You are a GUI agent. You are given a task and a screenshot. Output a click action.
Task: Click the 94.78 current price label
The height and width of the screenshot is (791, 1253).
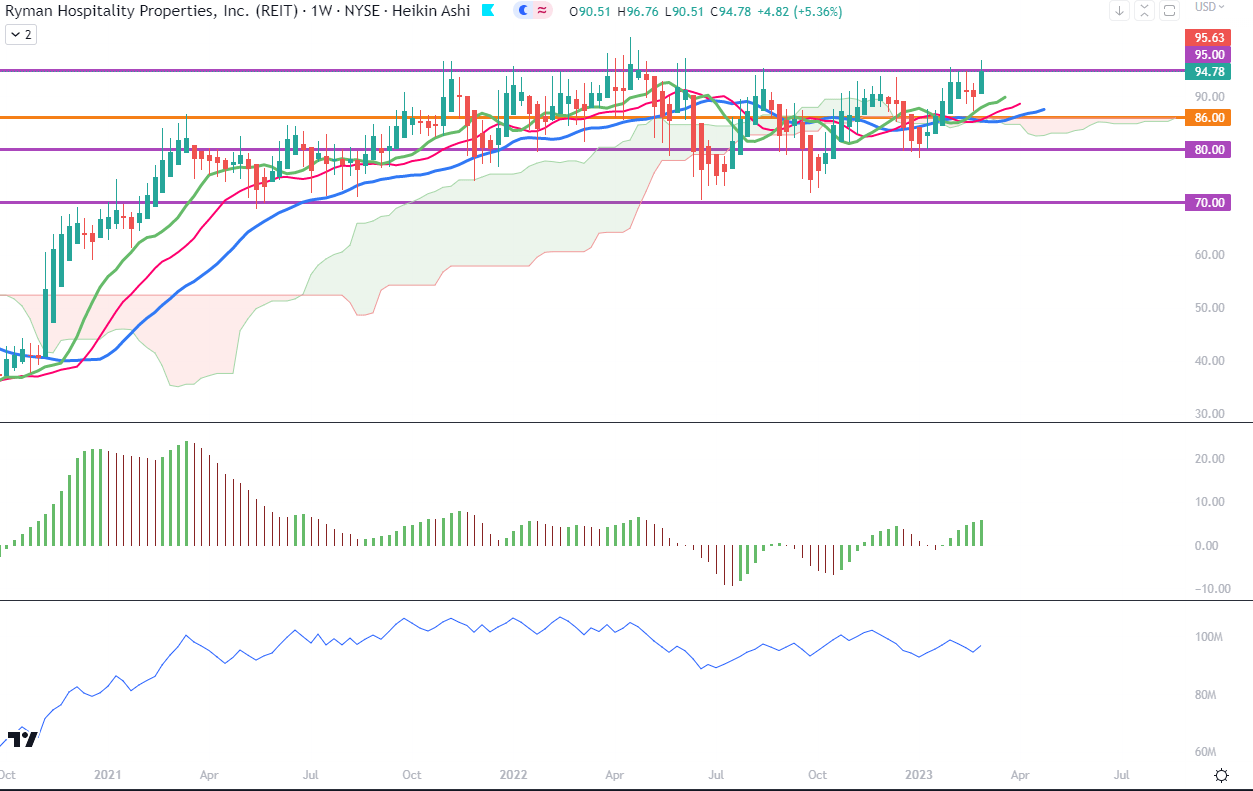(1209, 71)
